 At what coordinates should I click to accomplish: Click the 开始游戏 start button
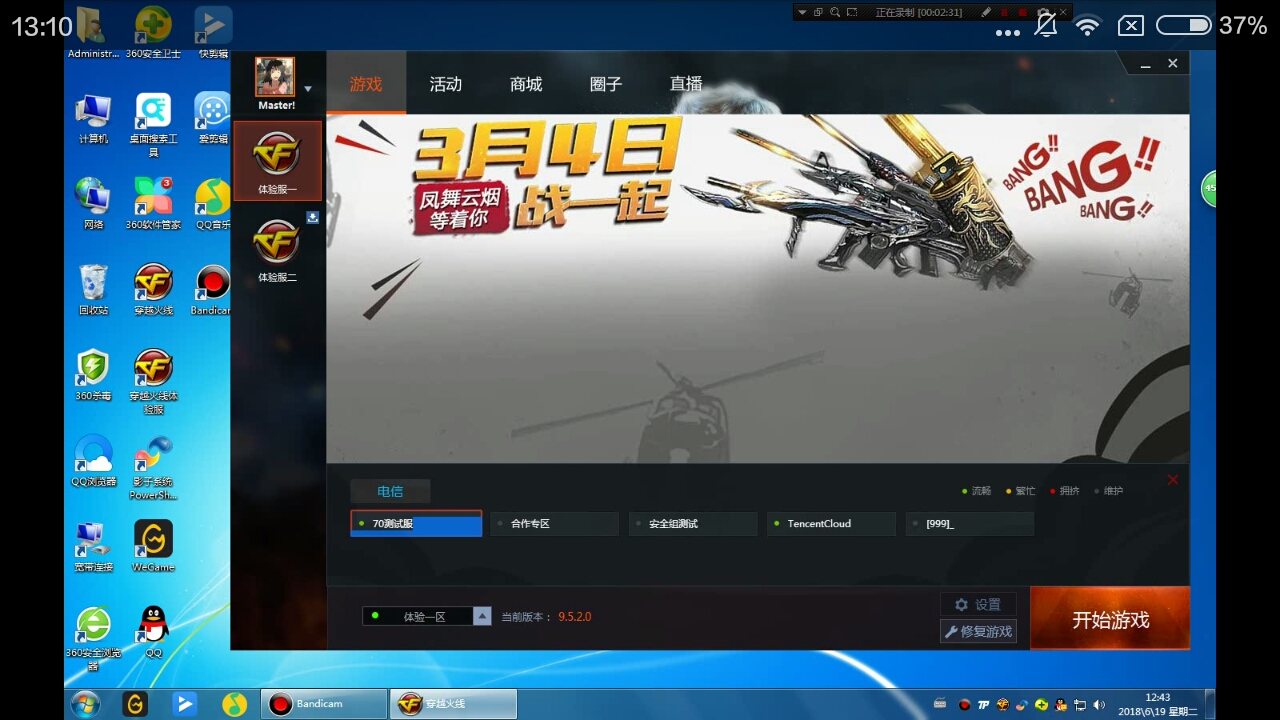1110,619
